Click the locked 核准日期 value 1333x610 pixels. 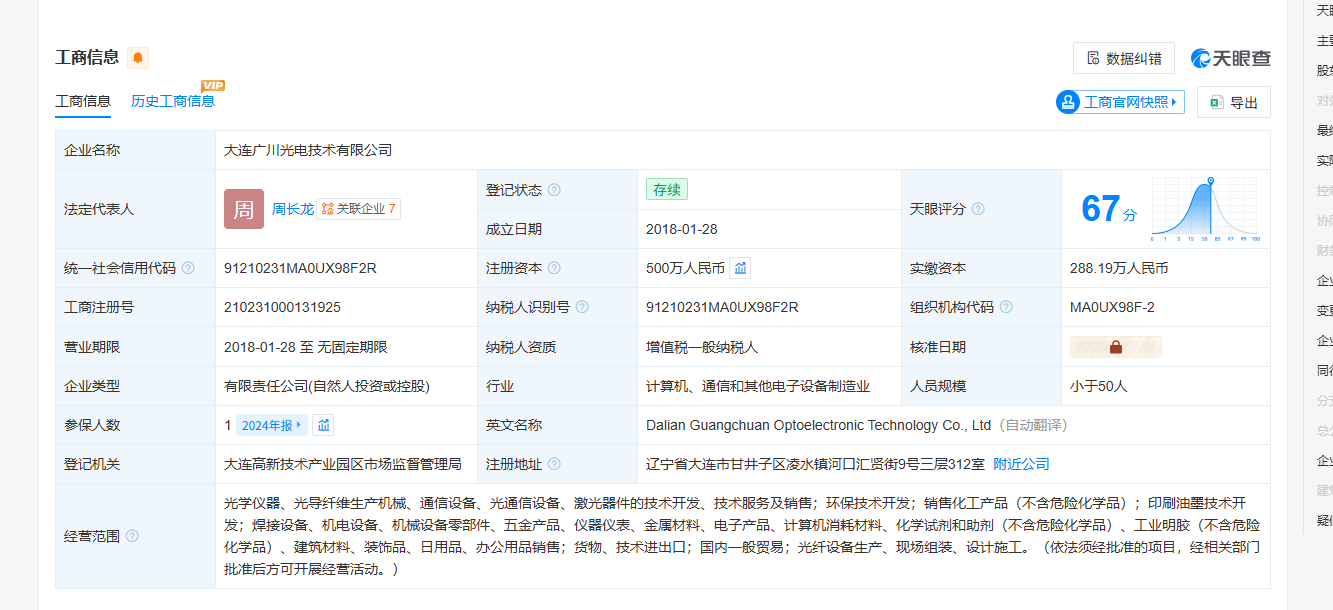click(1115, 347)
